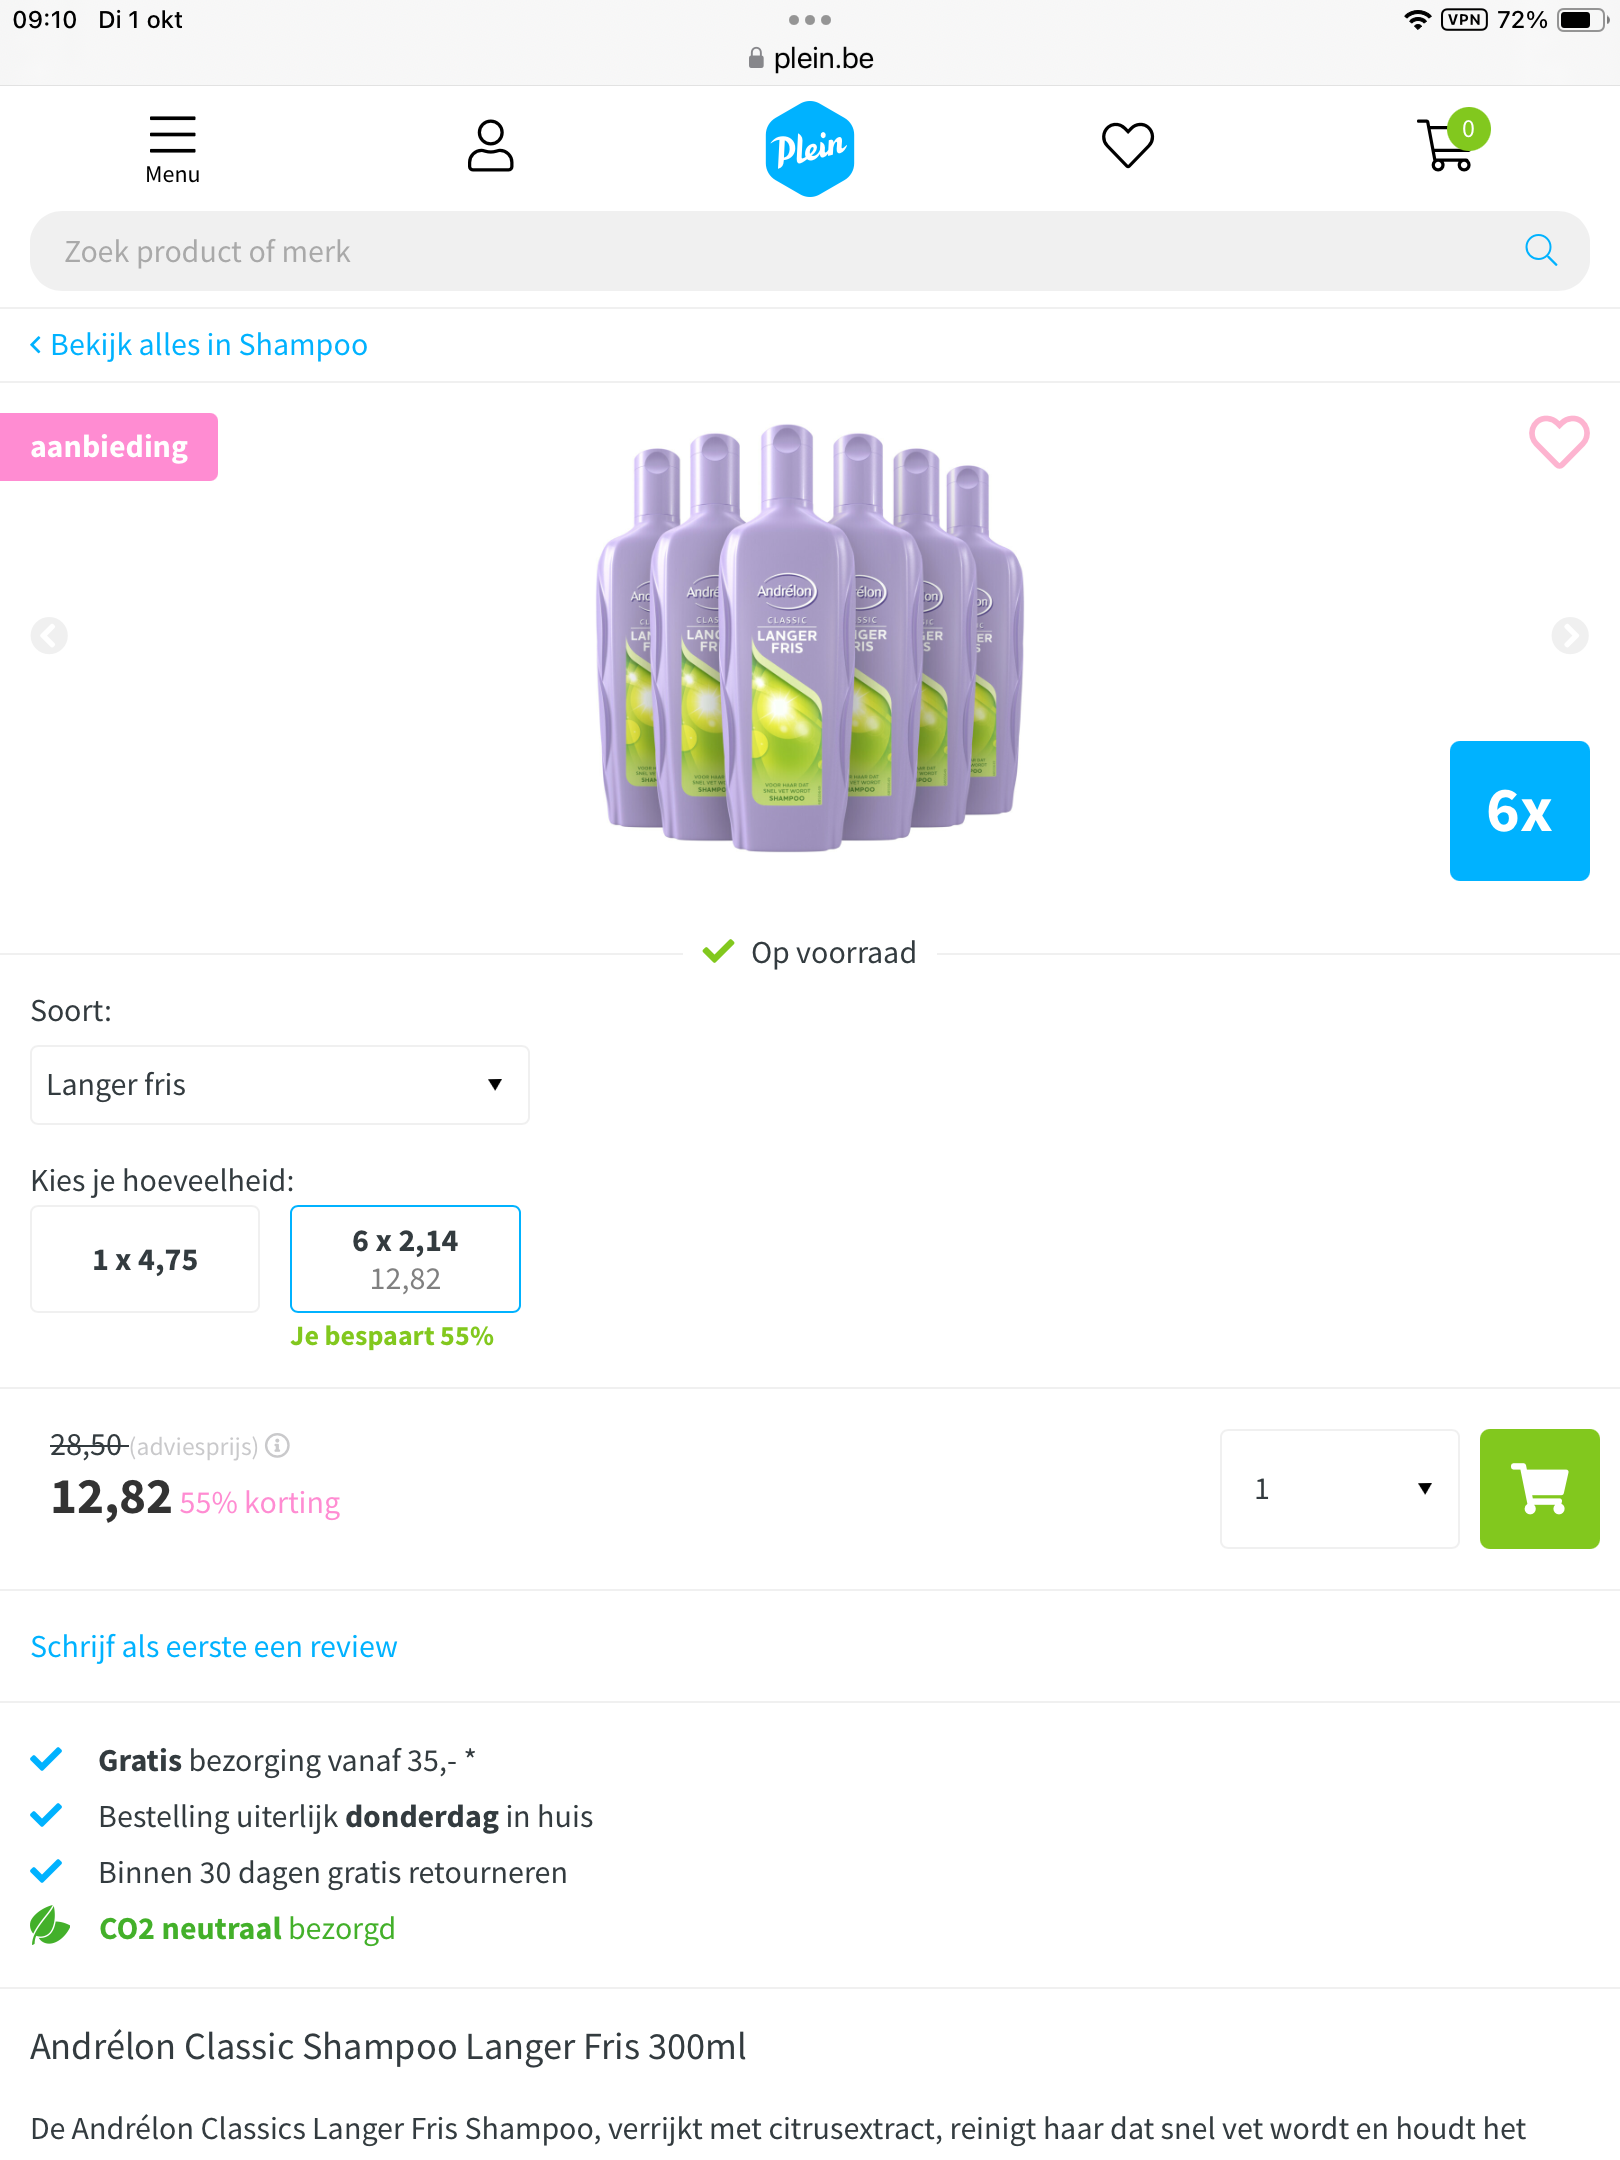Click the search magnifier icon
Image resolution: width=1620 pixels, height=2160 pixels.
(x=1540, y=250)
